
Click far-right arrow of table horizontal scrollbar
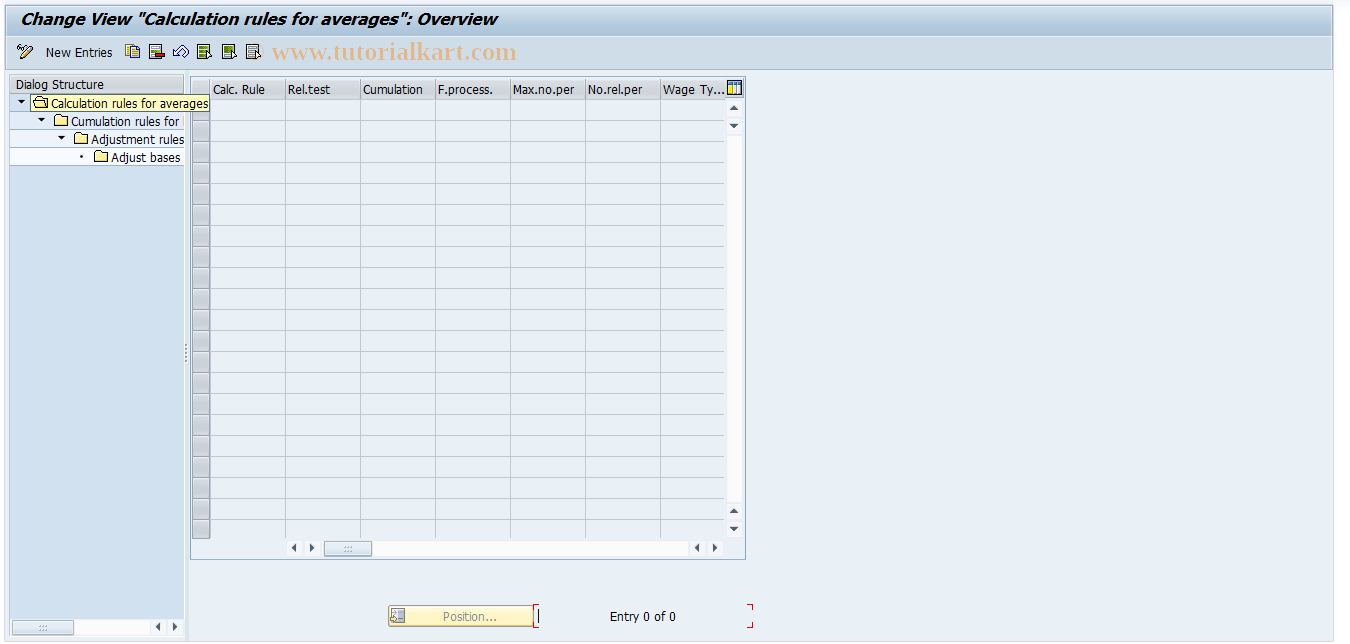tap(714, 548)
